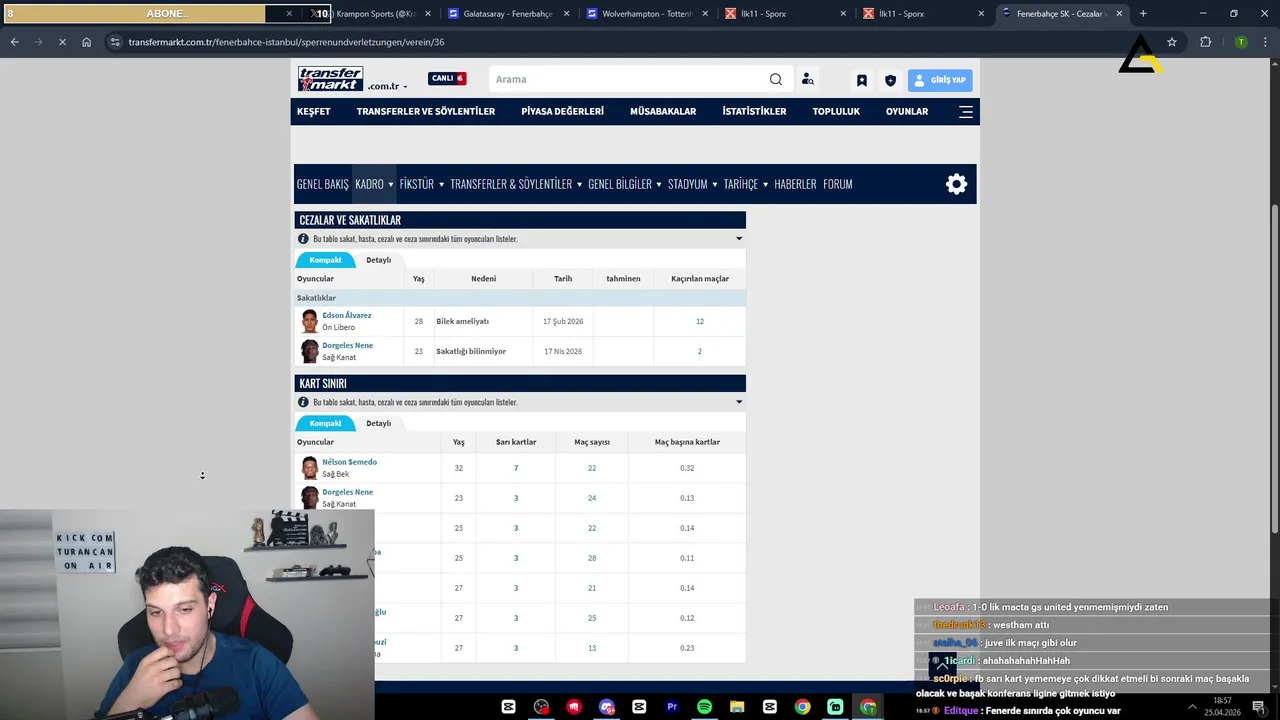1280x720 pixels.
Task: Click the browser address bar URL
Action: click(x=286, y=42)
